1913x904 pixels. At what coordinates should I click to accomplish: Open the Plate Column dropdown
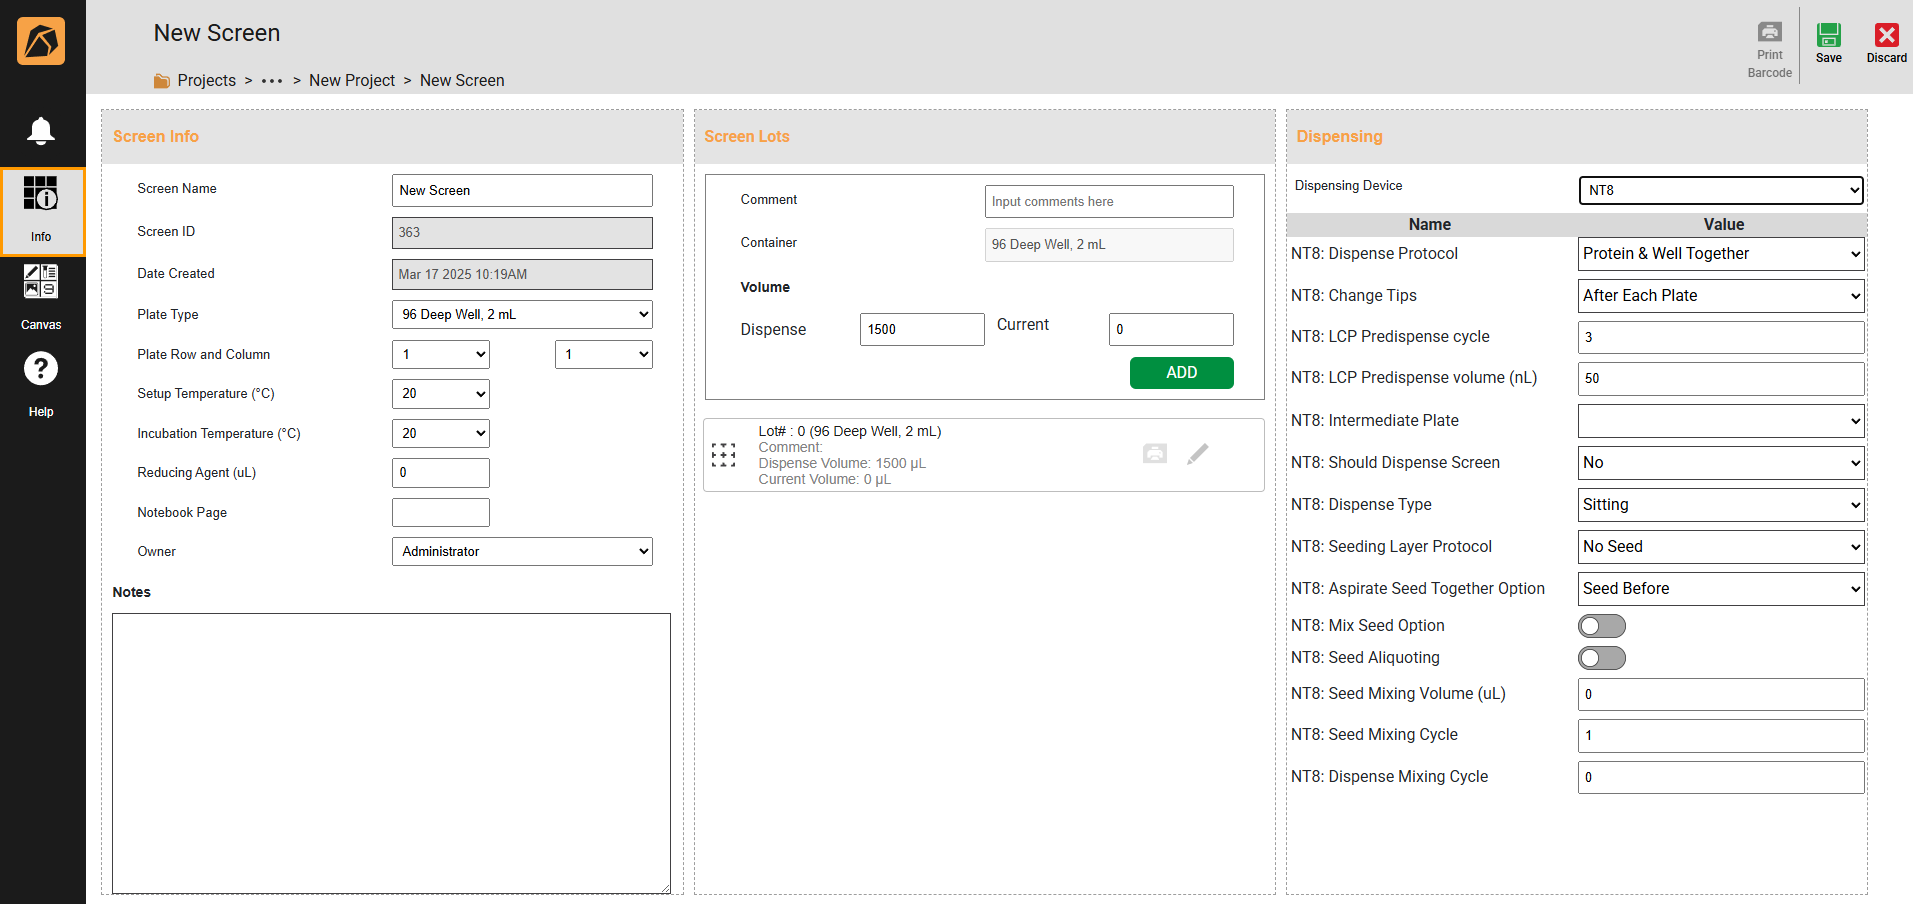[604, 354]
